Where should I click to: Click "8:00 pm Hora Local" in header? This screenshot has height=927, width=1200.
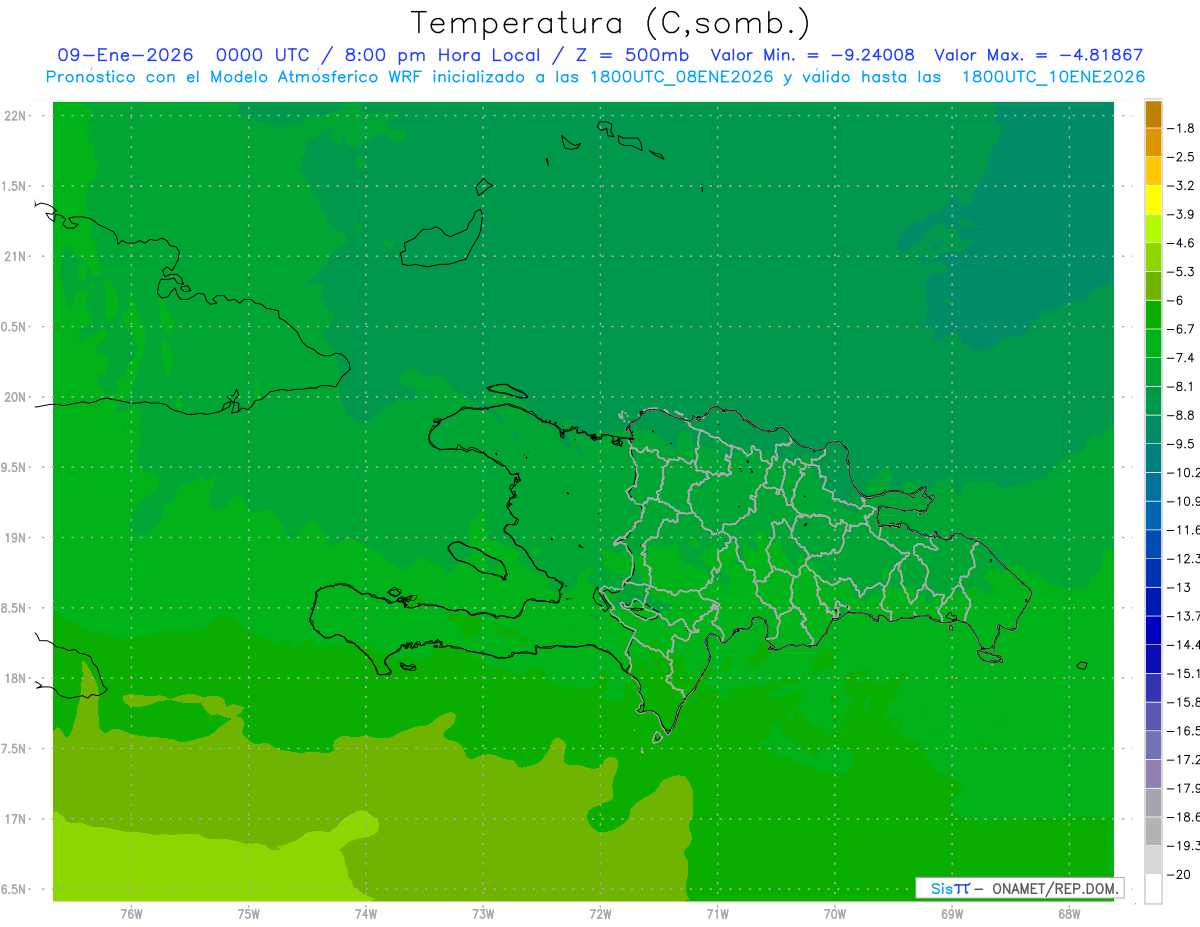coord(442,55)
